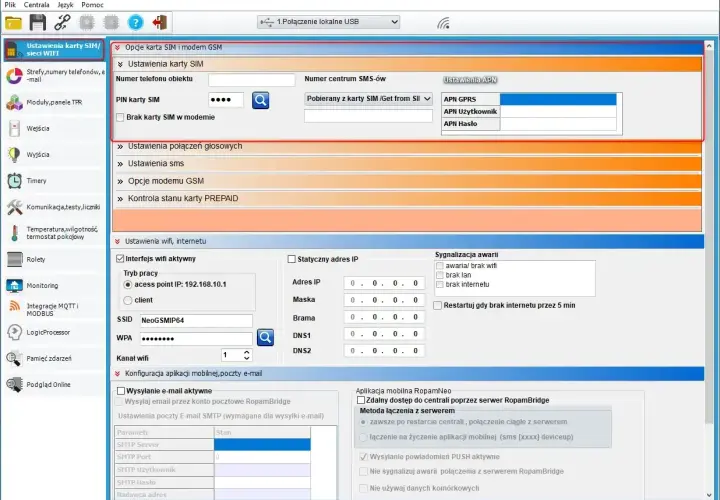Check brak internetu signalling option
The height and width of the screenshot is (500, 720).
440,285
